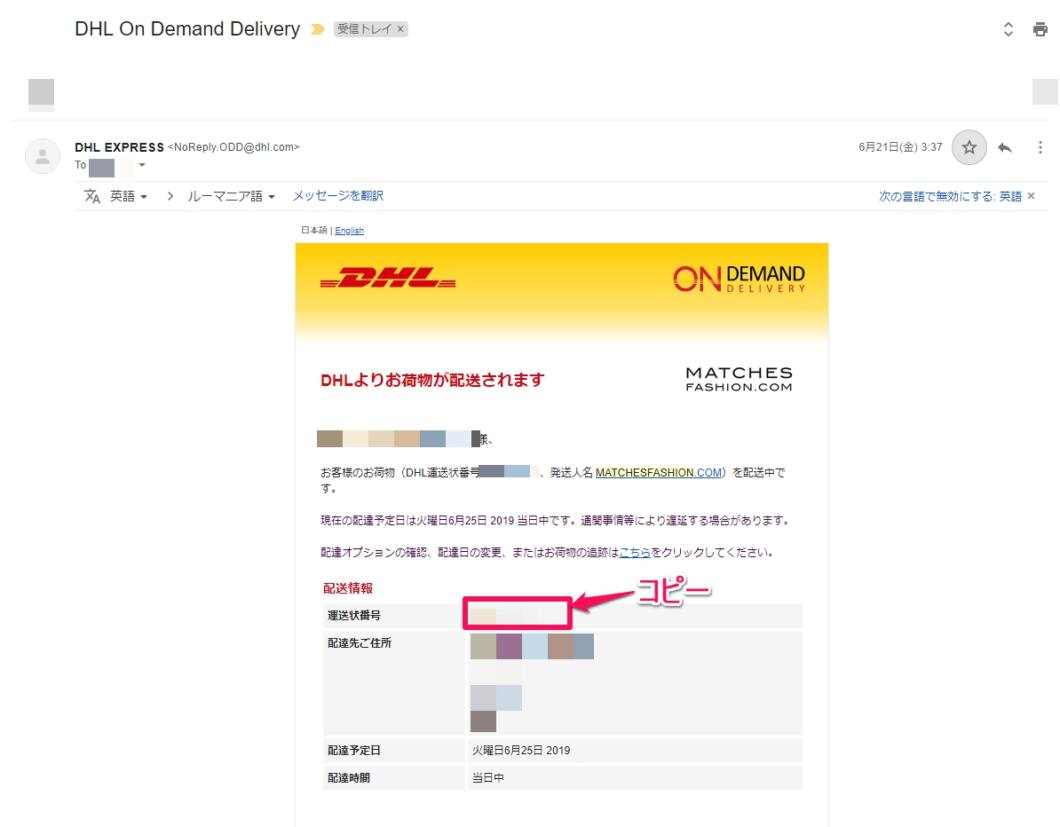Click the こちら tracking link
This screenshot has height=827, width=1060.
tap(635, 552)
